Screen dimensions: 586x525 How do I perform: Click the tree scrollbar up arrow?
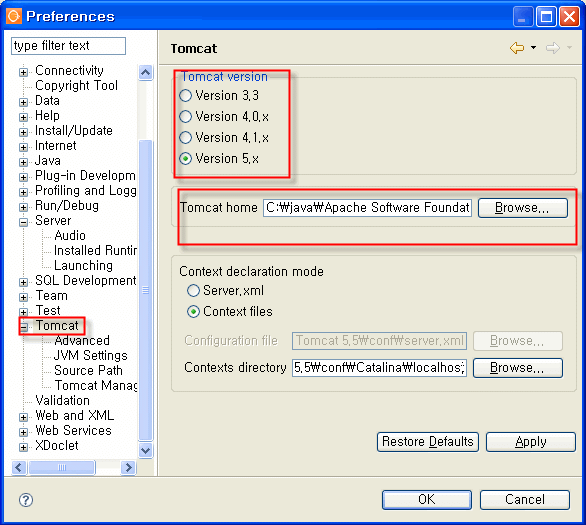coord(145,72)
